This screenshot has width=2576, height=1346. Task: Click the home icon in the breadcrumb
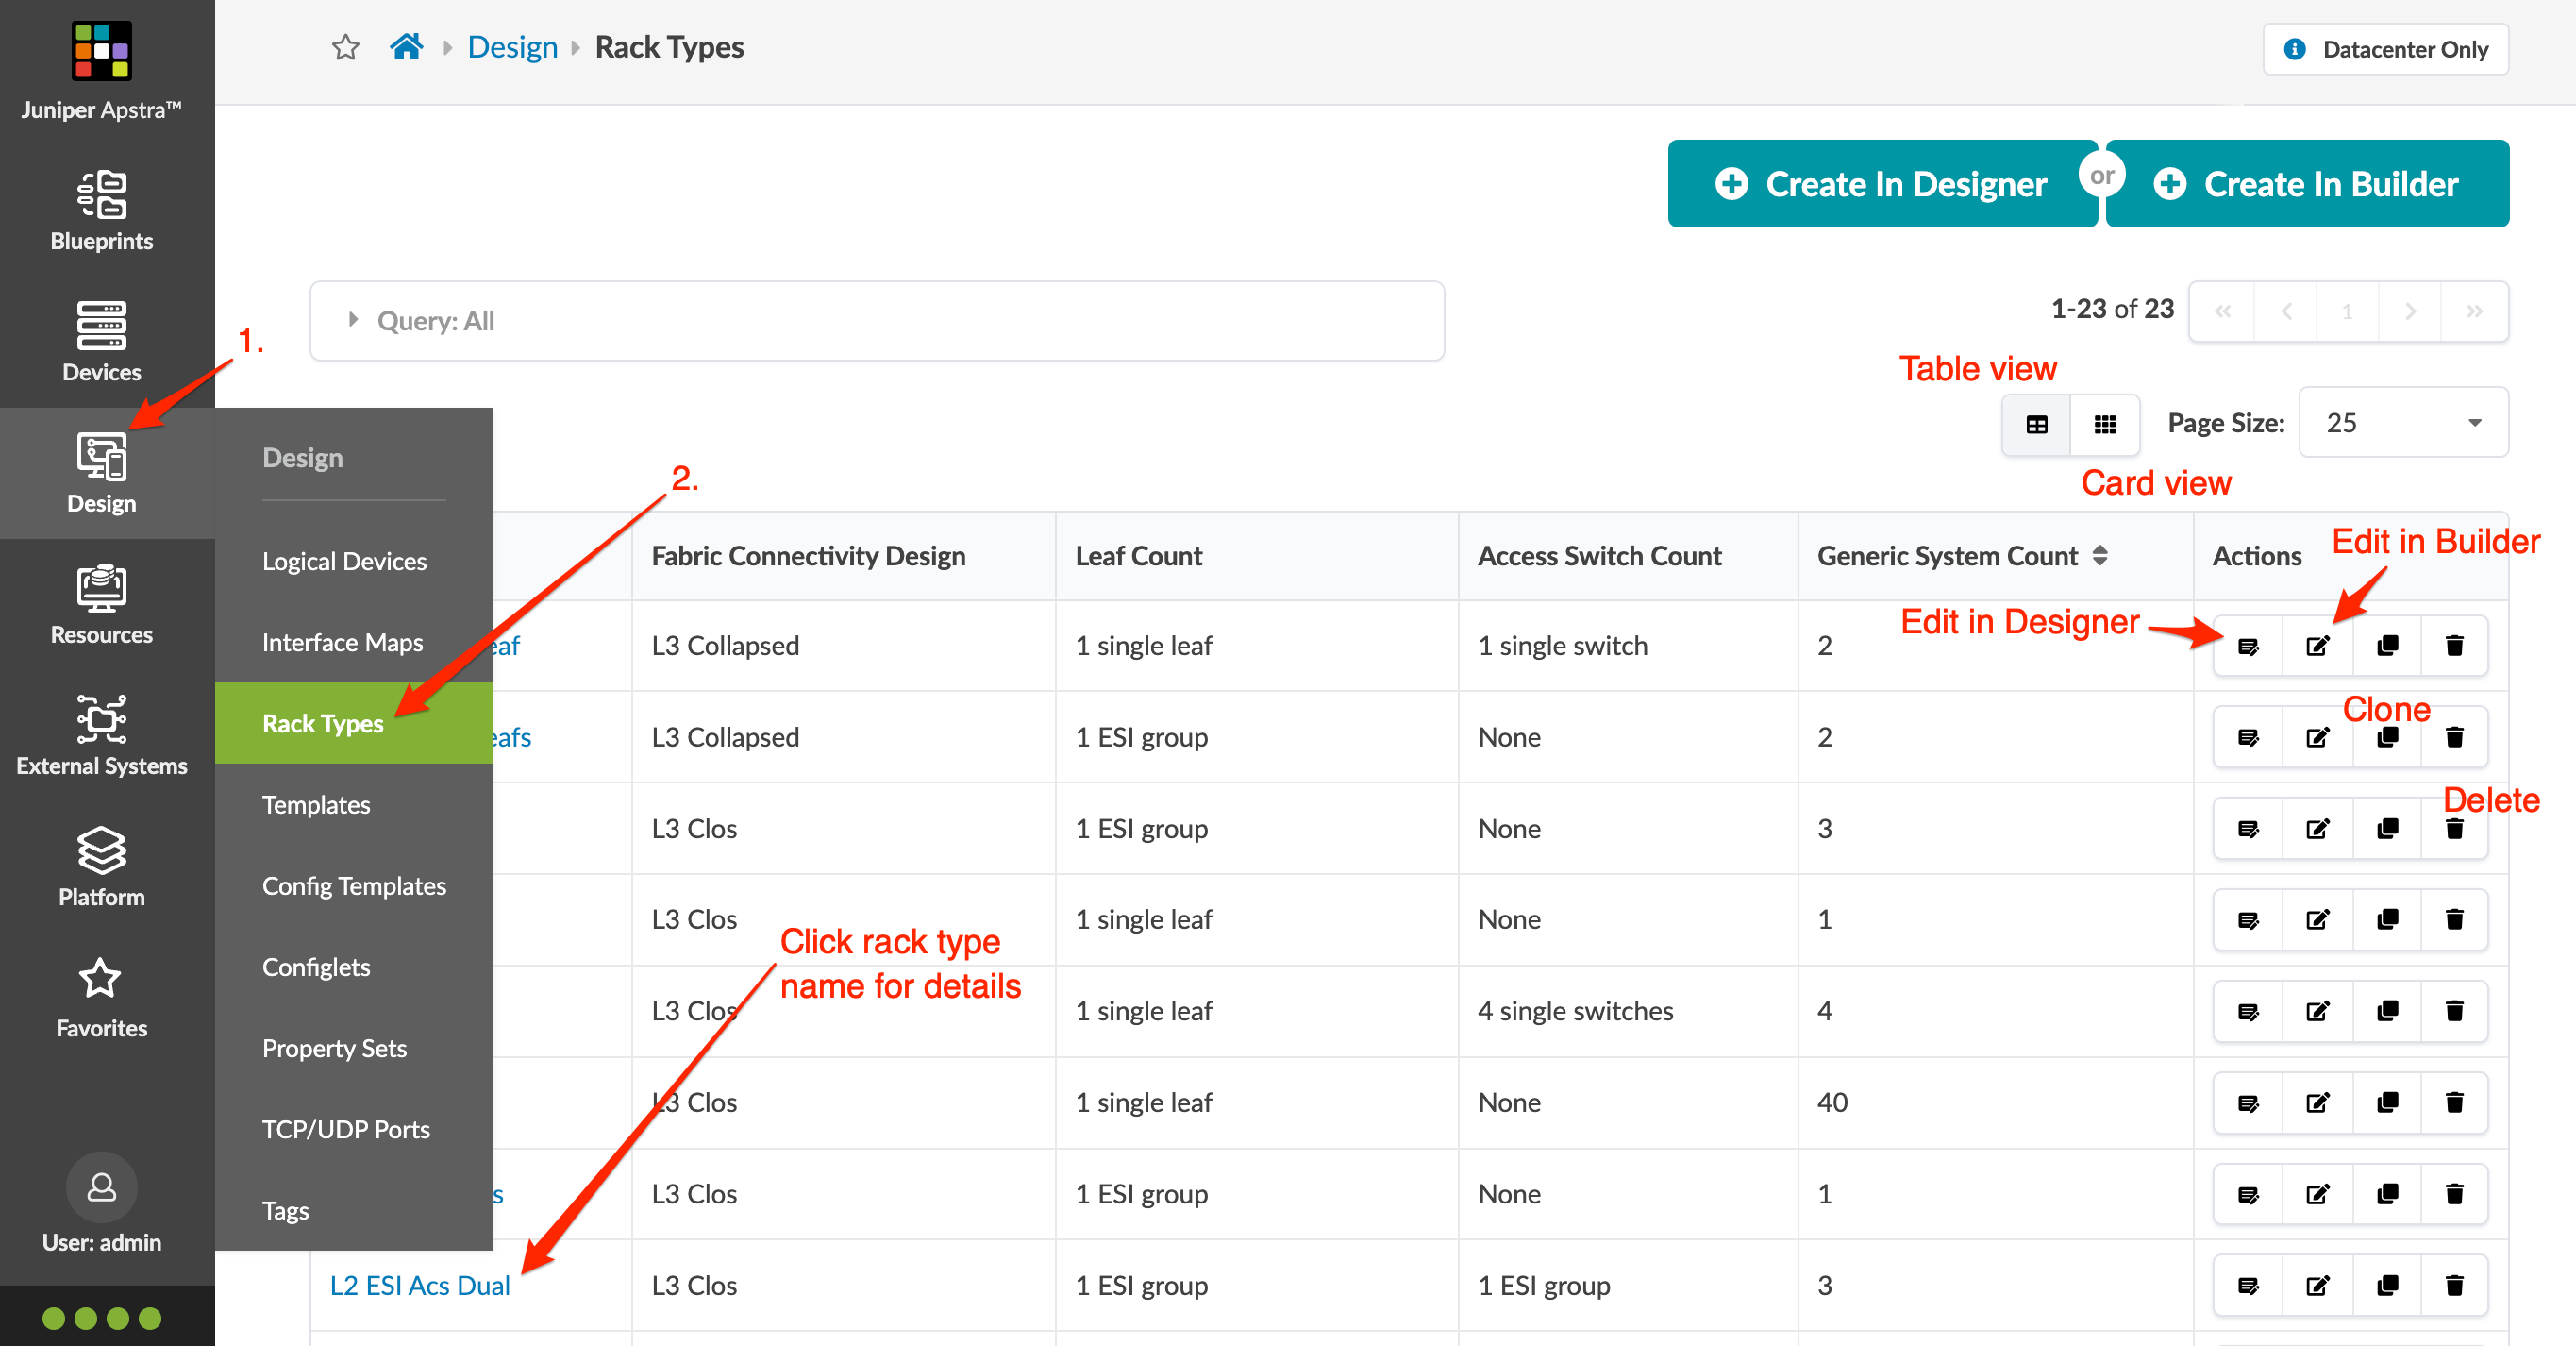click(x=406, y=47)
